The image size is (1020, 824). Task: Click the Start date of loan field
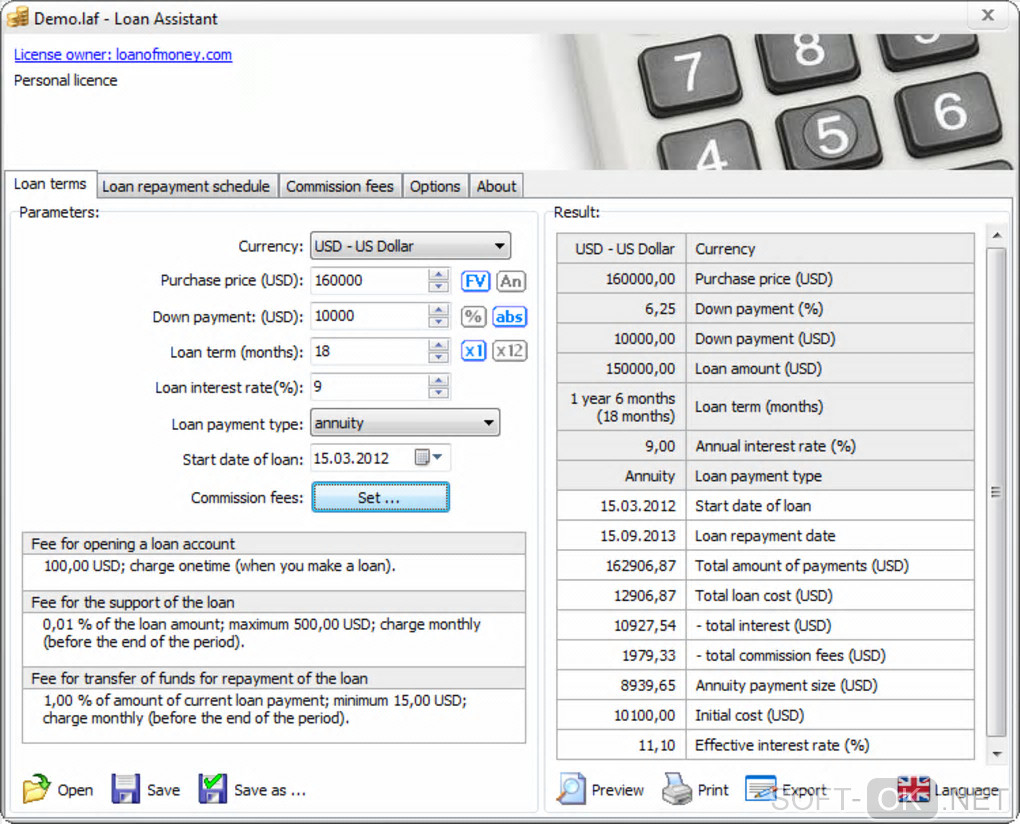[362, 458]
